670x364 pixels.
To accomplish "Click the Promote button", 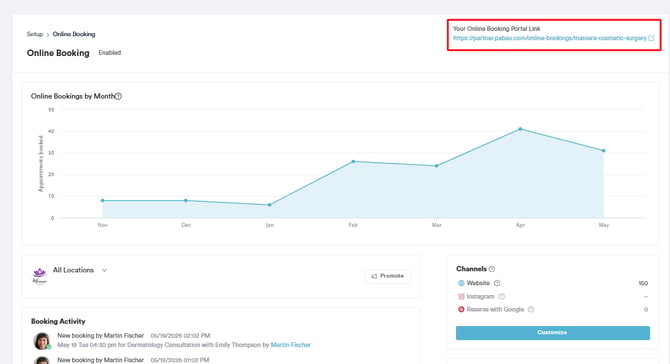I will [388, 276].
